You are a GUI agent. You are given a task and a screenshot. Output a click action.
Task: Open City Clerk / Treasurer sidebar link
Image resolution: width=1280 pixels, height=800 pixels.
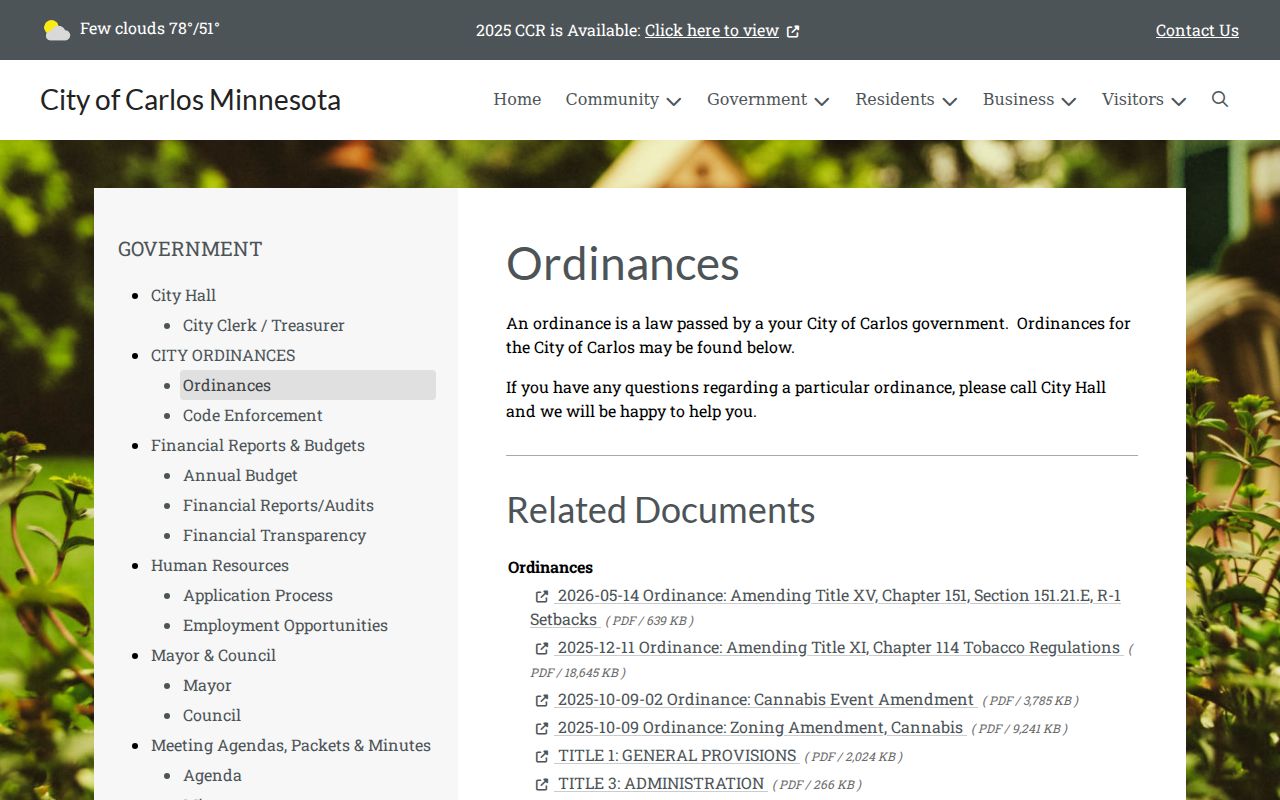click(264, 325)
